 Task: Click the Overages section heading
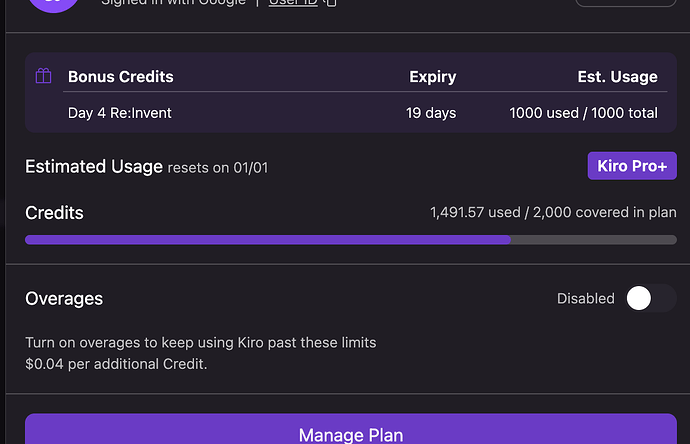click(x=64, y=299)
